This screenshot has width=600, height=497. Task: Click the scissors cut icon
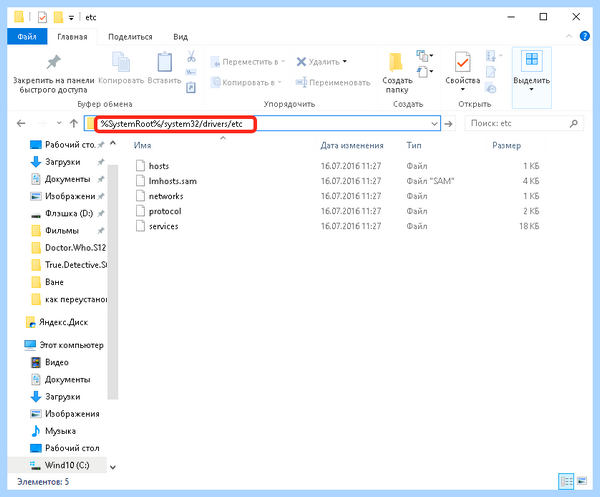tap(191, 56)
